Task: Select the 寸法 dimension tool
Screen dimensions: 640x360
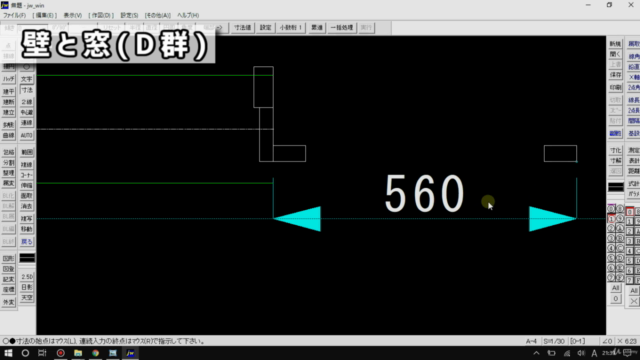Action: (x=27, y=90)
